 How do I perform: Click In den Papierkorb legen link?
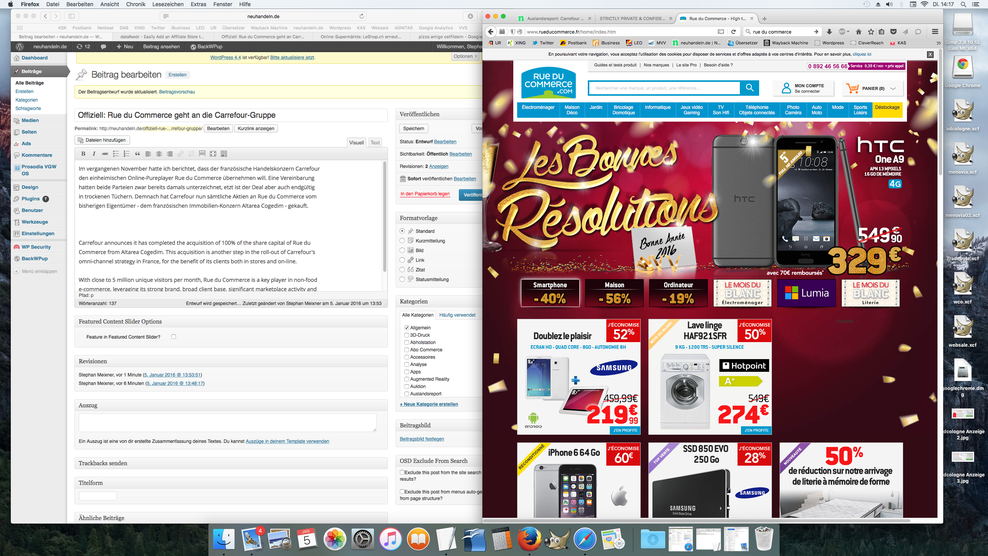(x=425, y=194)
